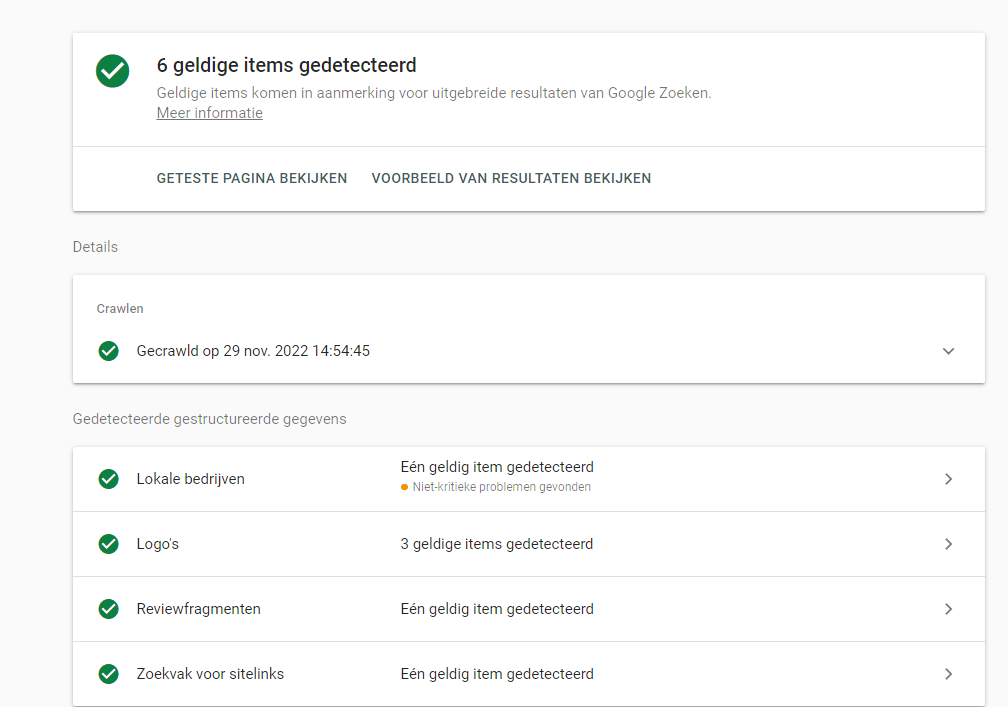
Task: Select the '3 geldige items gedetecteerd' text
Action: [x=497, y=544]
